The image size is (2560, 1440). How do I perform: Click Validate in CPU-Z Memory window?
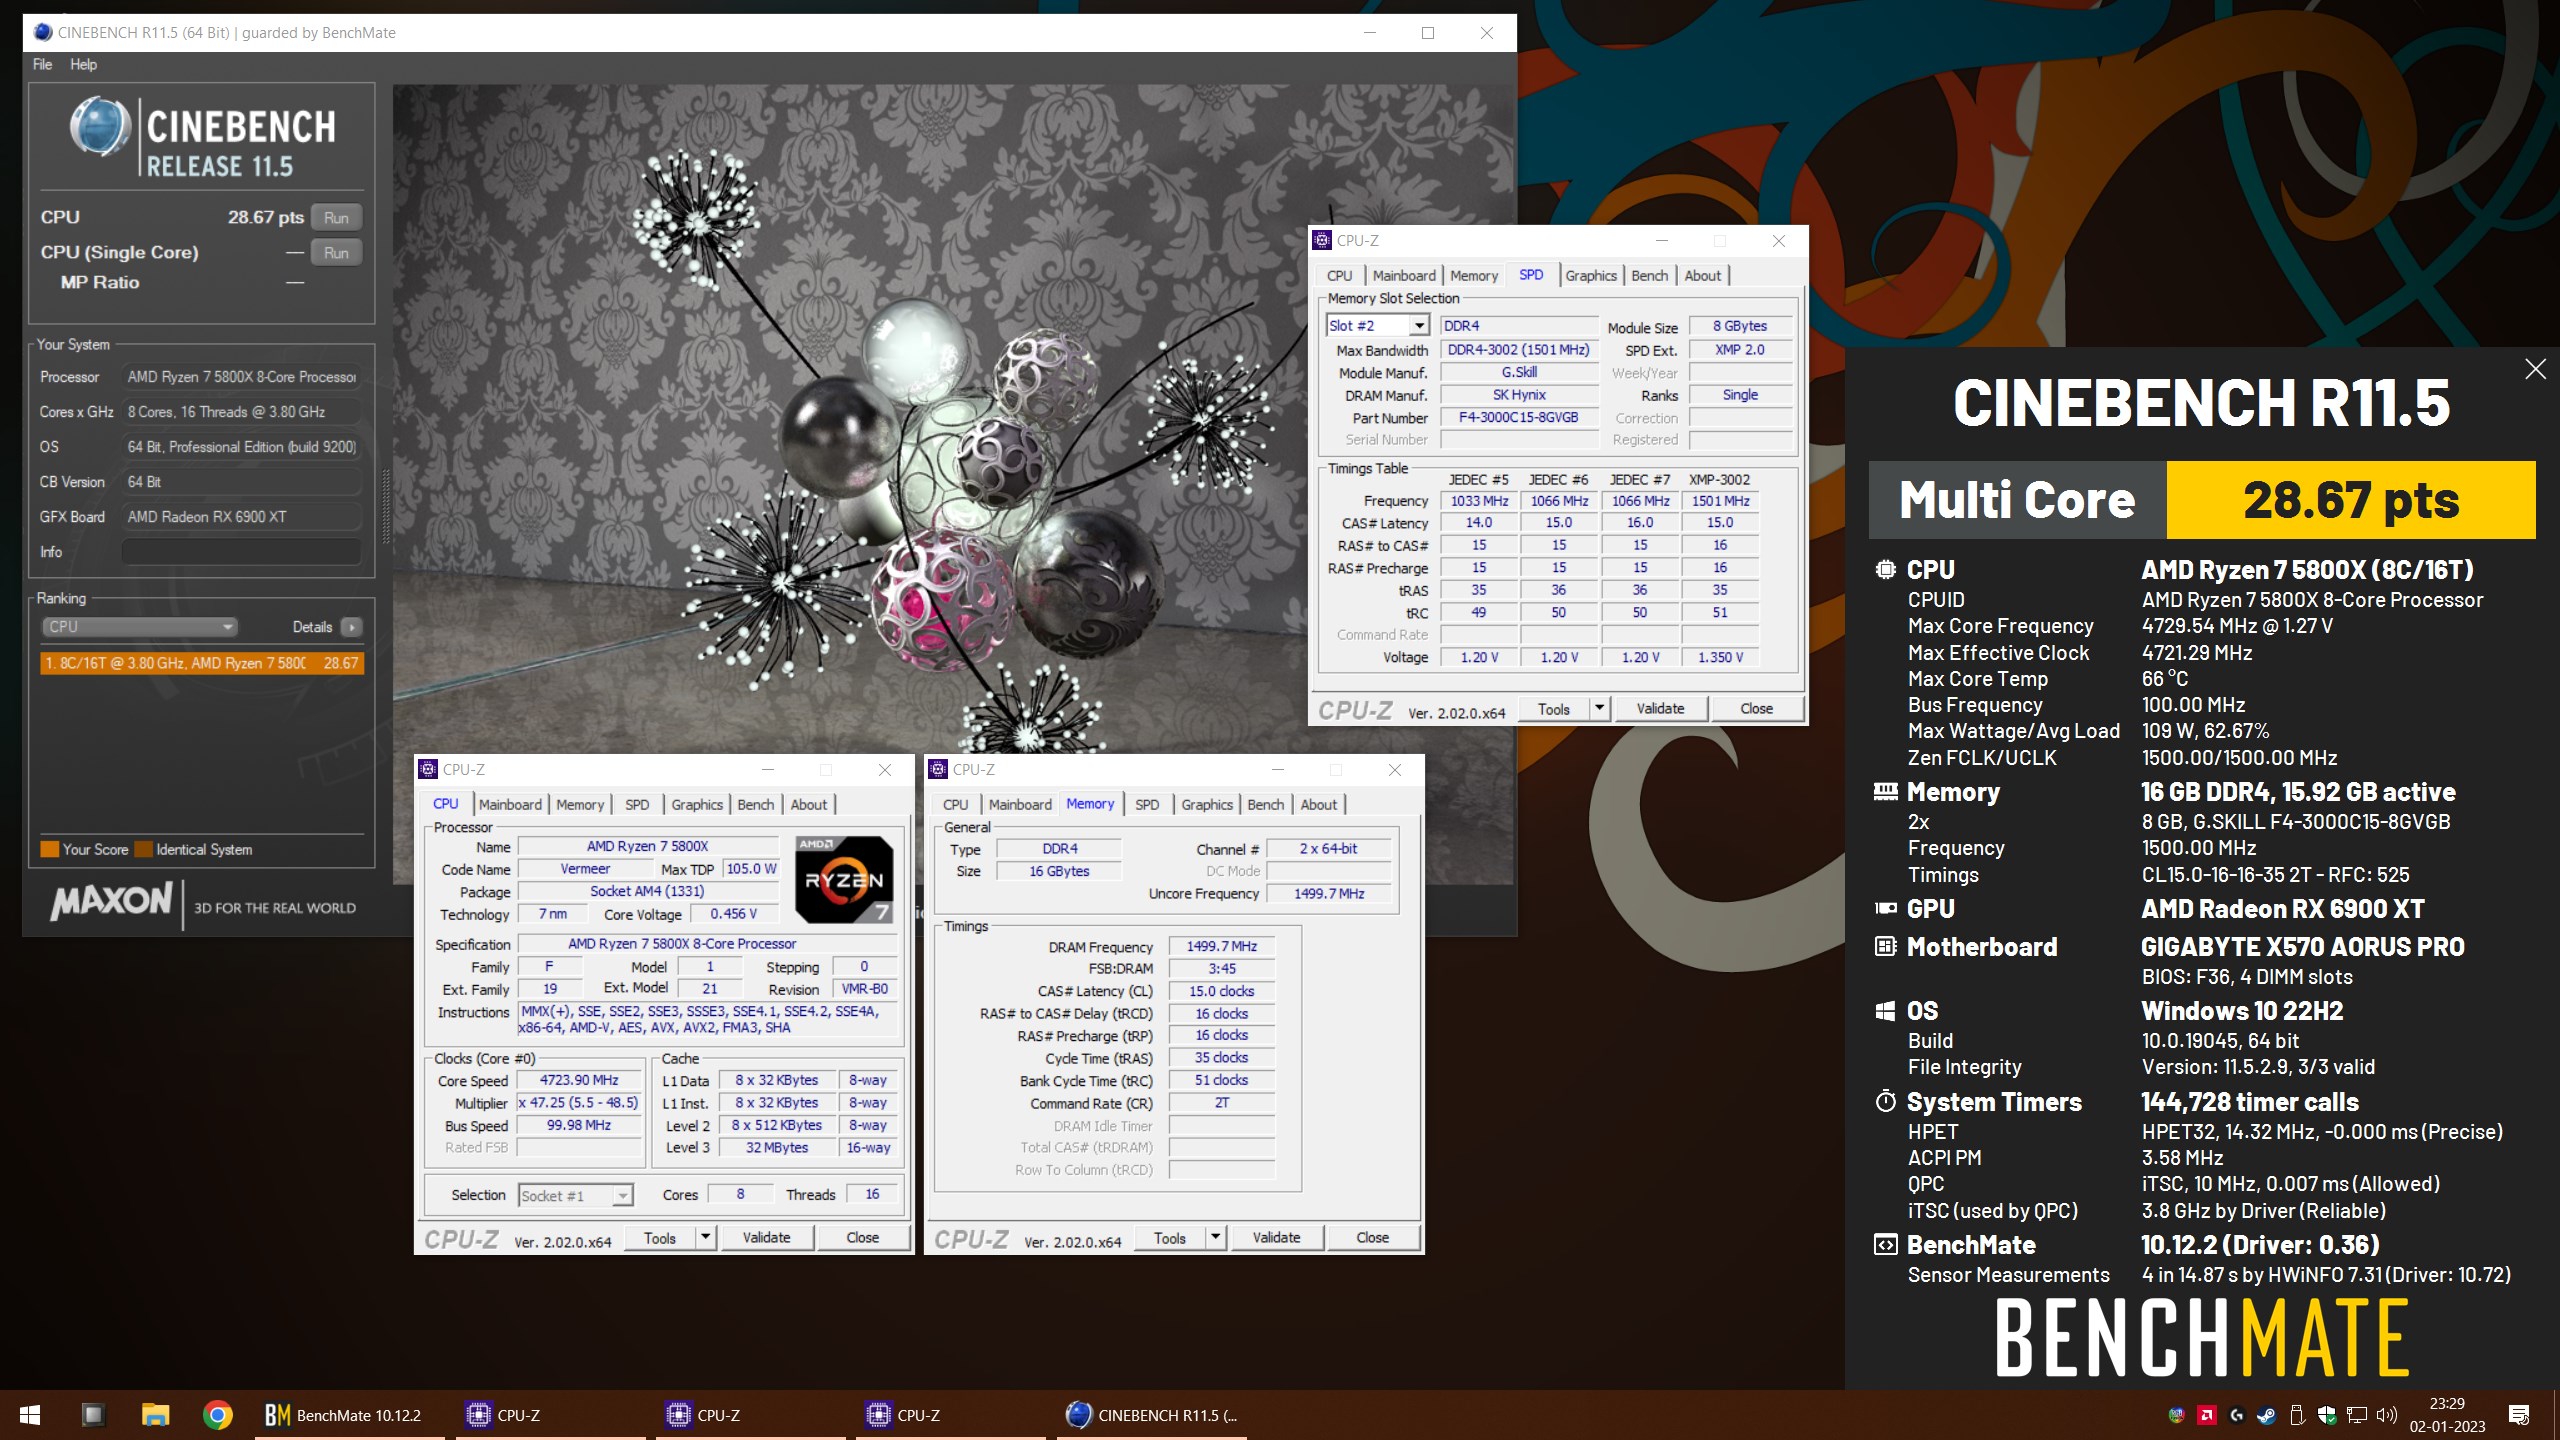[x=1276, y=1238]
